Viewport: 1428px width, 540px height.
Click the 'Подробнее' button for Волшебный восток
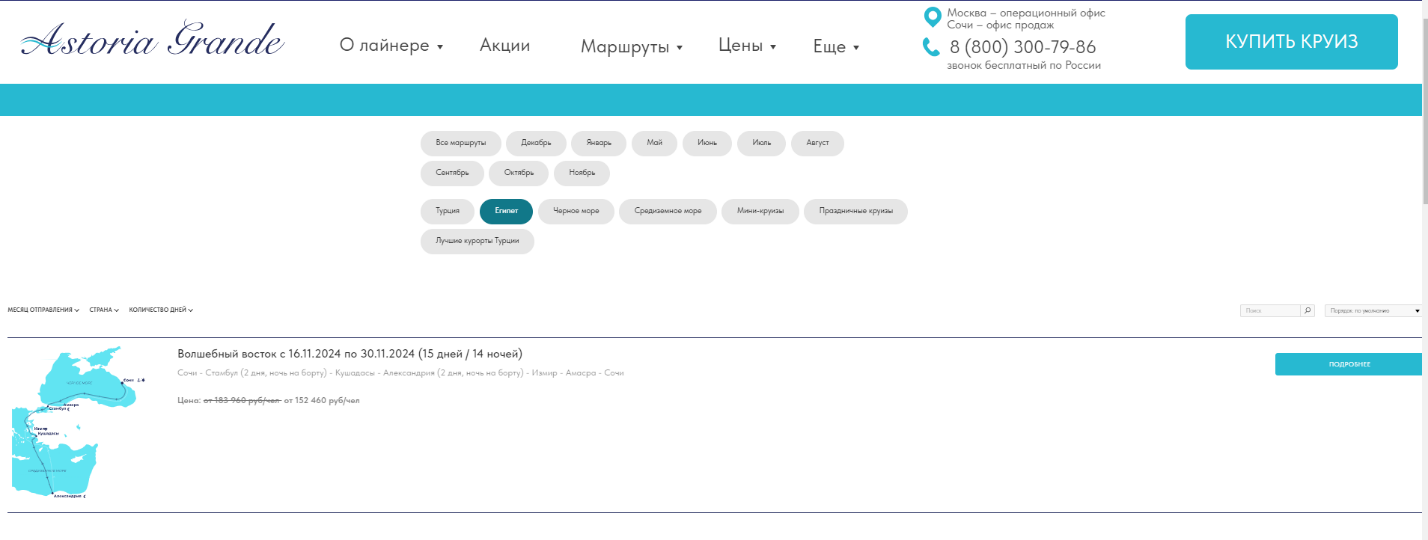(x=1348, y=364)
